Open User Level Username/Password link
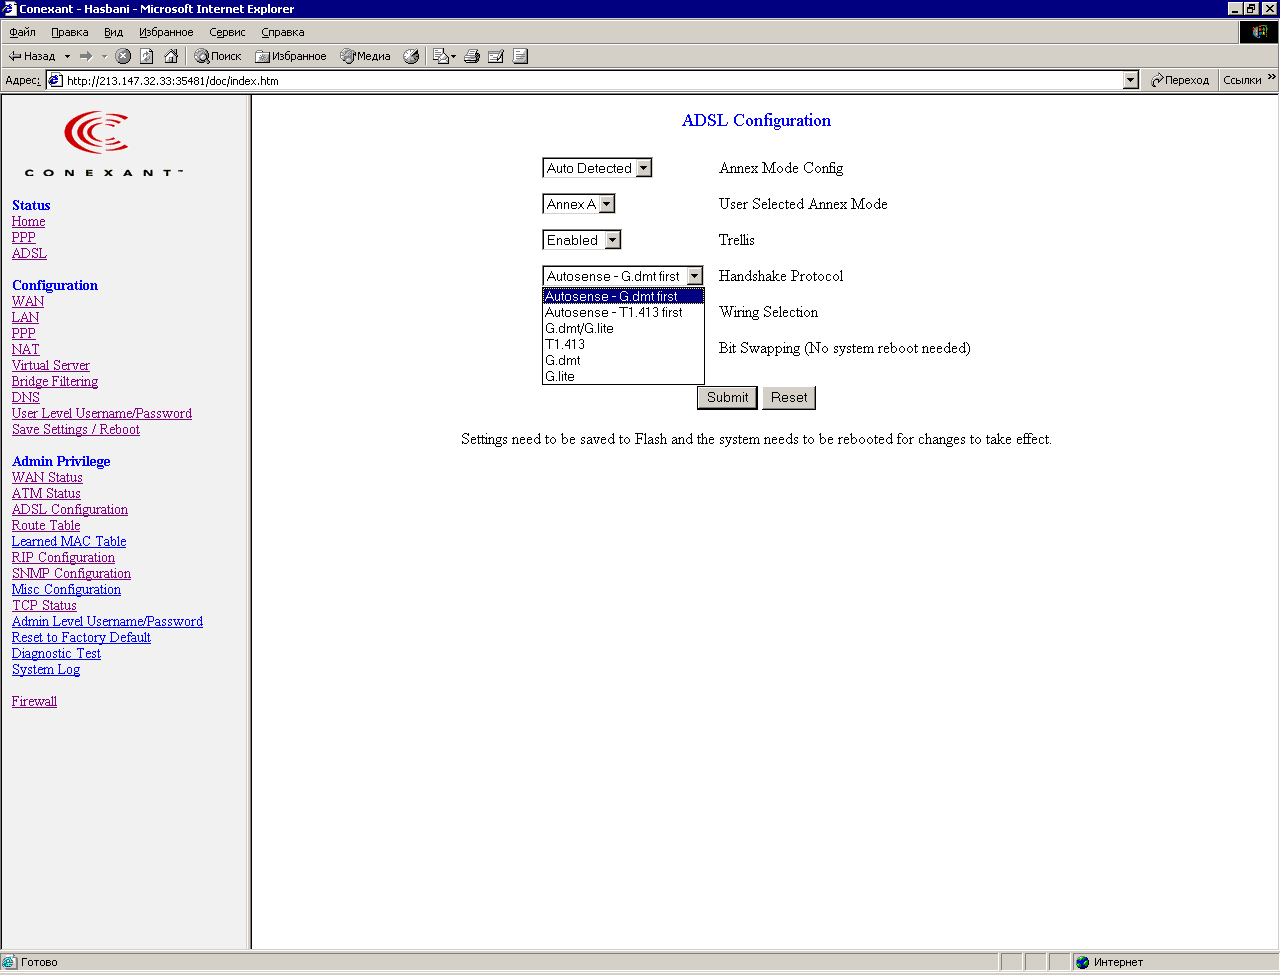1280x975 pixels. click(102, 413)
